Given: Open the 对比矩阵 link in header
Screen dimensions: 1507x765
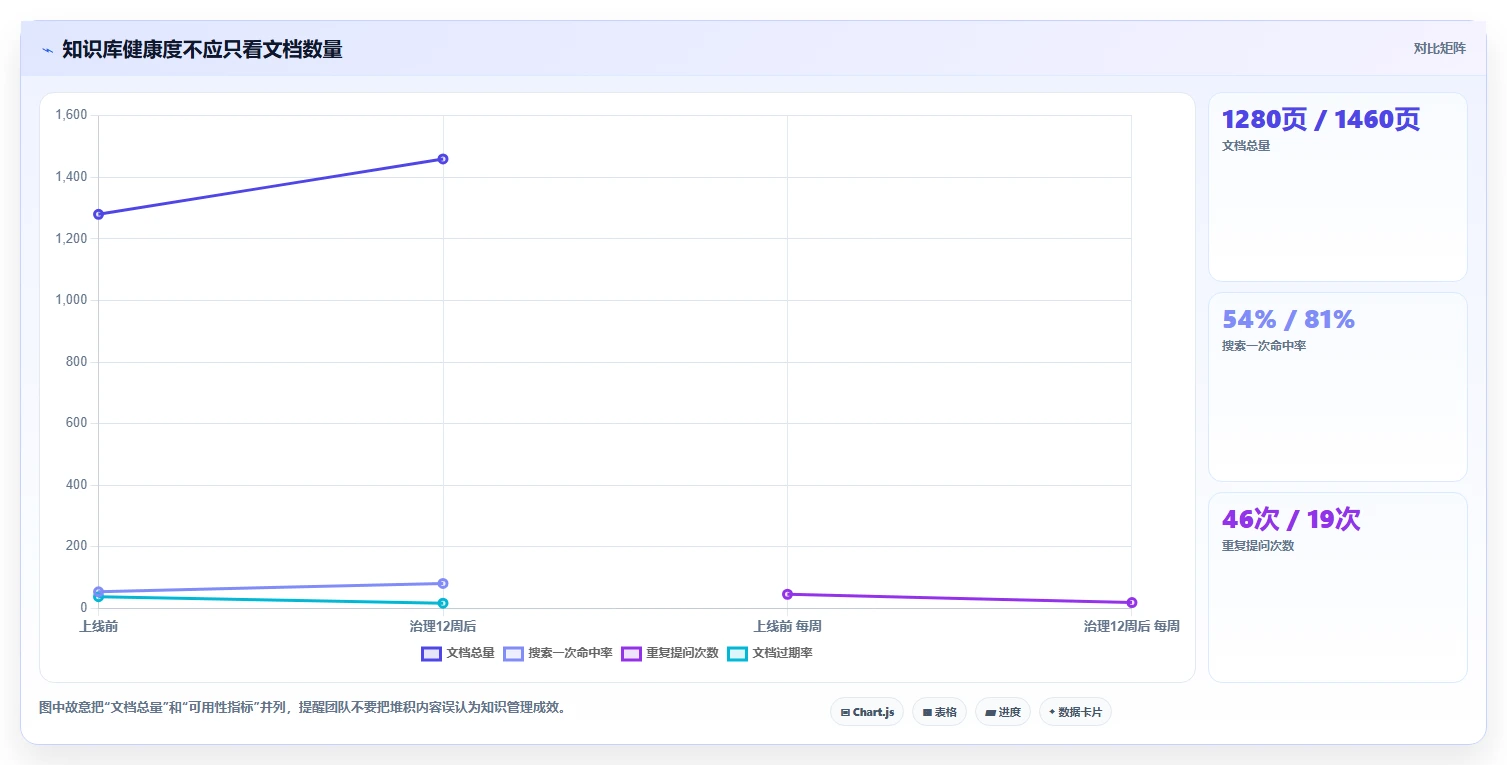Looking at the screenshot, I should coord(1439,49).
